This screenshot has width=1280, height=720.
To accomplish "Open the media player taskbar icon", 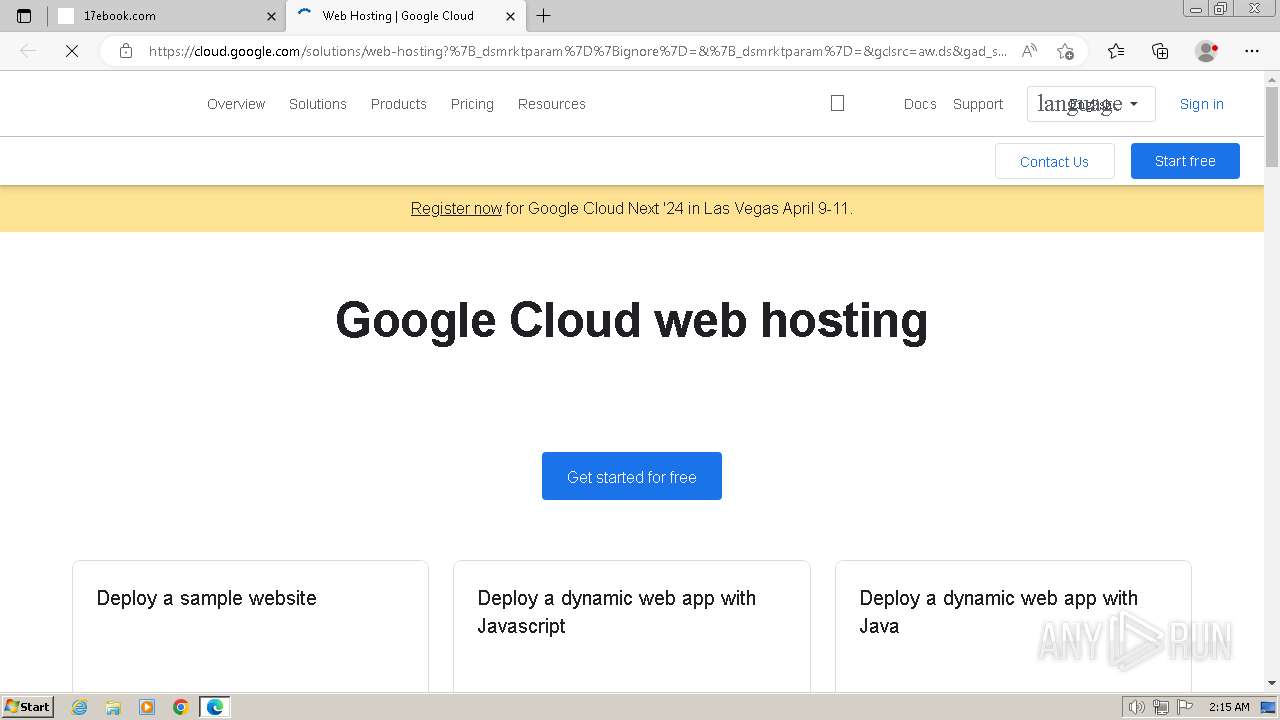I will coord(147,707).
